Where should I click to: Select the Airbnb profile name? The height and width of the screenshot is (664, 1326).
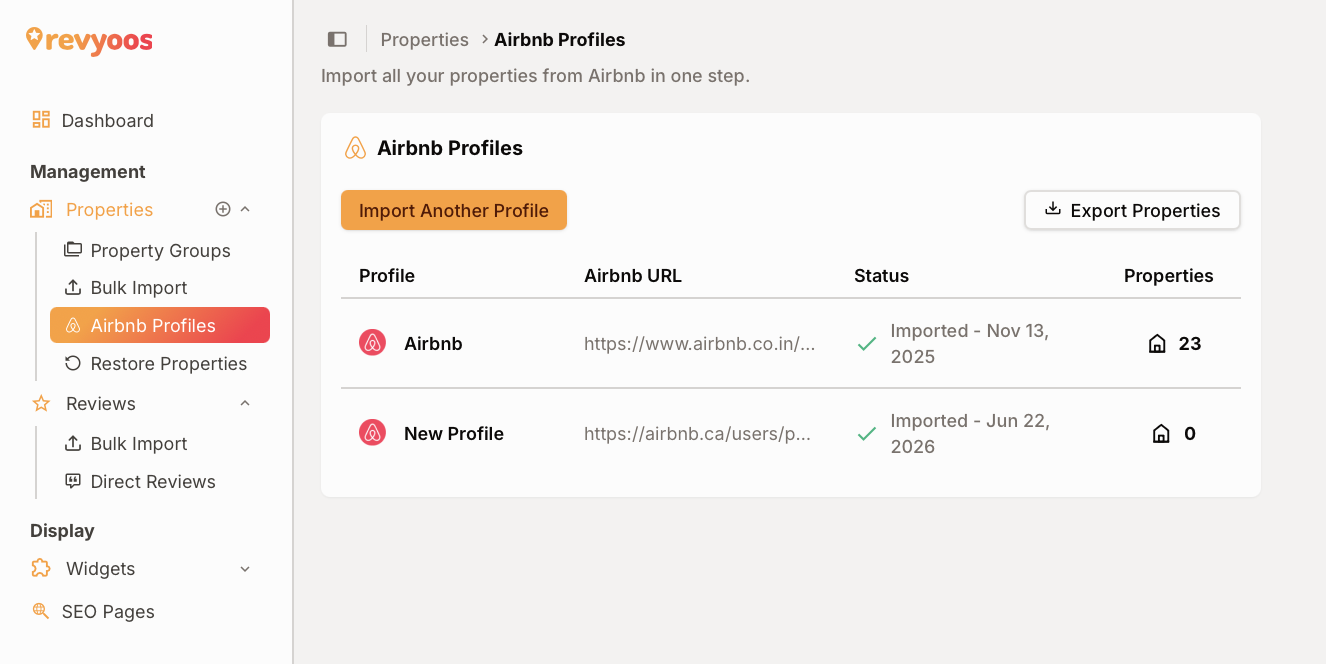tap(433, 343)
